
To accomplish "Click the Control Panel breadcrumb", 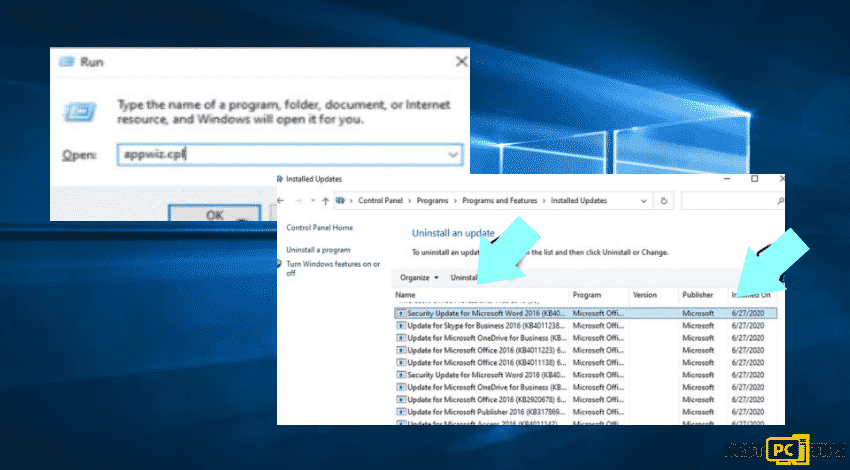I will [x=381, y=201].
